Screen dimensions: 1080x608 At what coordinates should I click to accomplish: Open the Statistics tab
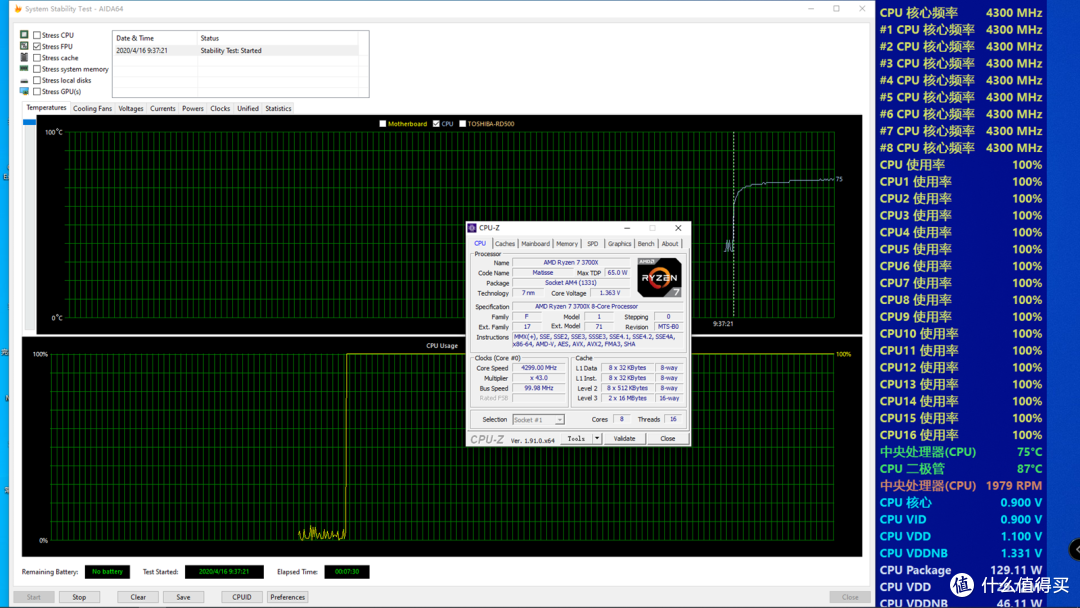pyautogui.click(x=278, y=109)
